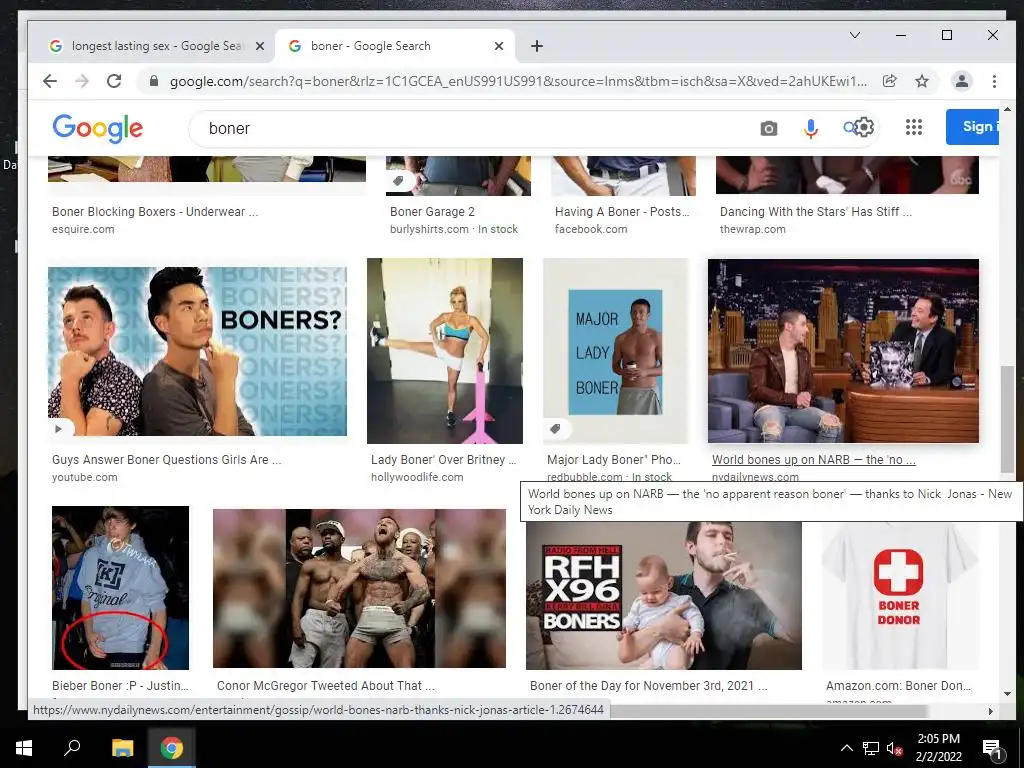
Task: Open network status tray icon
Action: coord(871,748)
